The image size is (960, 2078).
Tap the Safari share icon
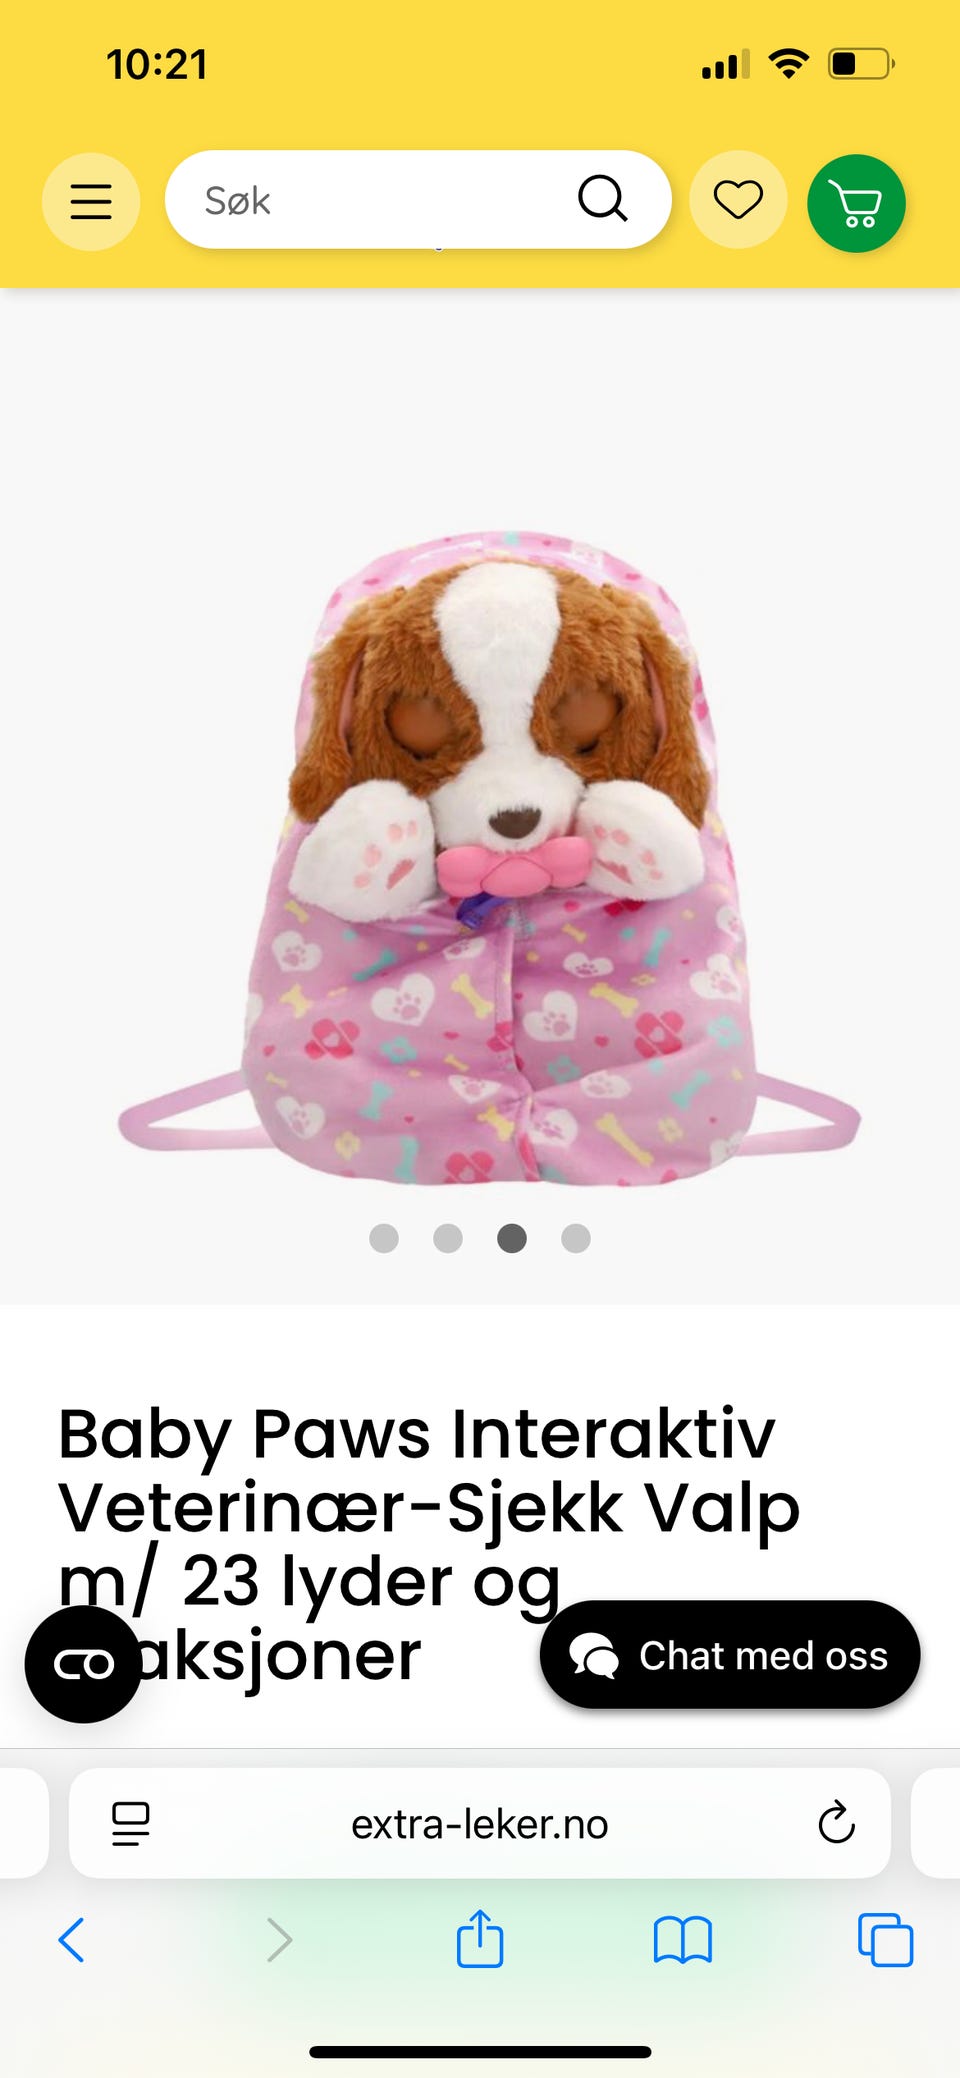click(480, 1939)
